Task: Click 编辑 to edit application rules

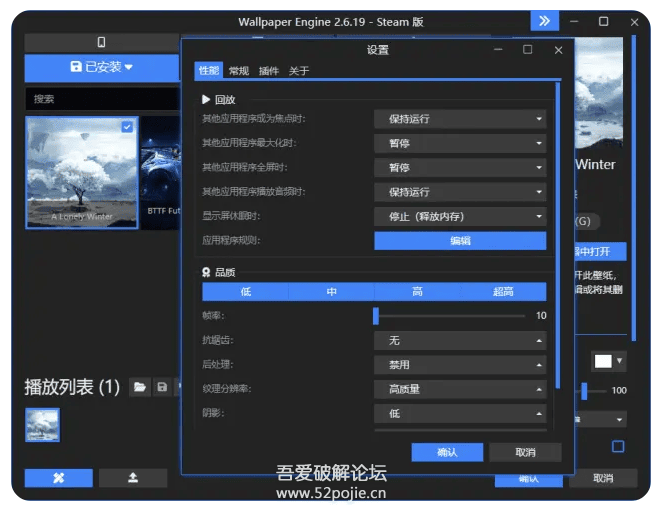Action: [x=460, y=241]
